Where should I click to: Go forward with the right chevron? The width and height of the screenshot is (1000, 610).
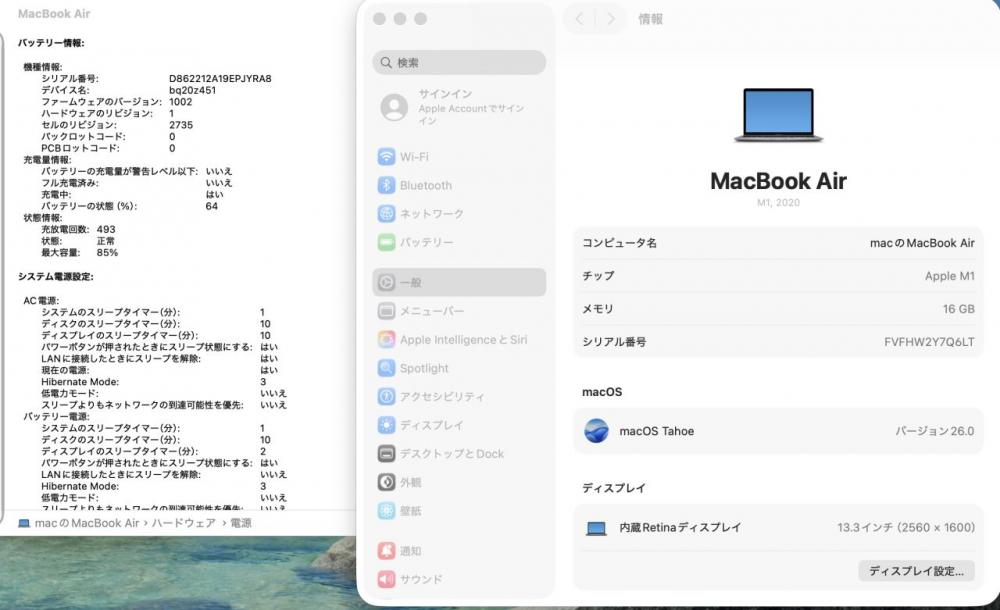[610, 19]
